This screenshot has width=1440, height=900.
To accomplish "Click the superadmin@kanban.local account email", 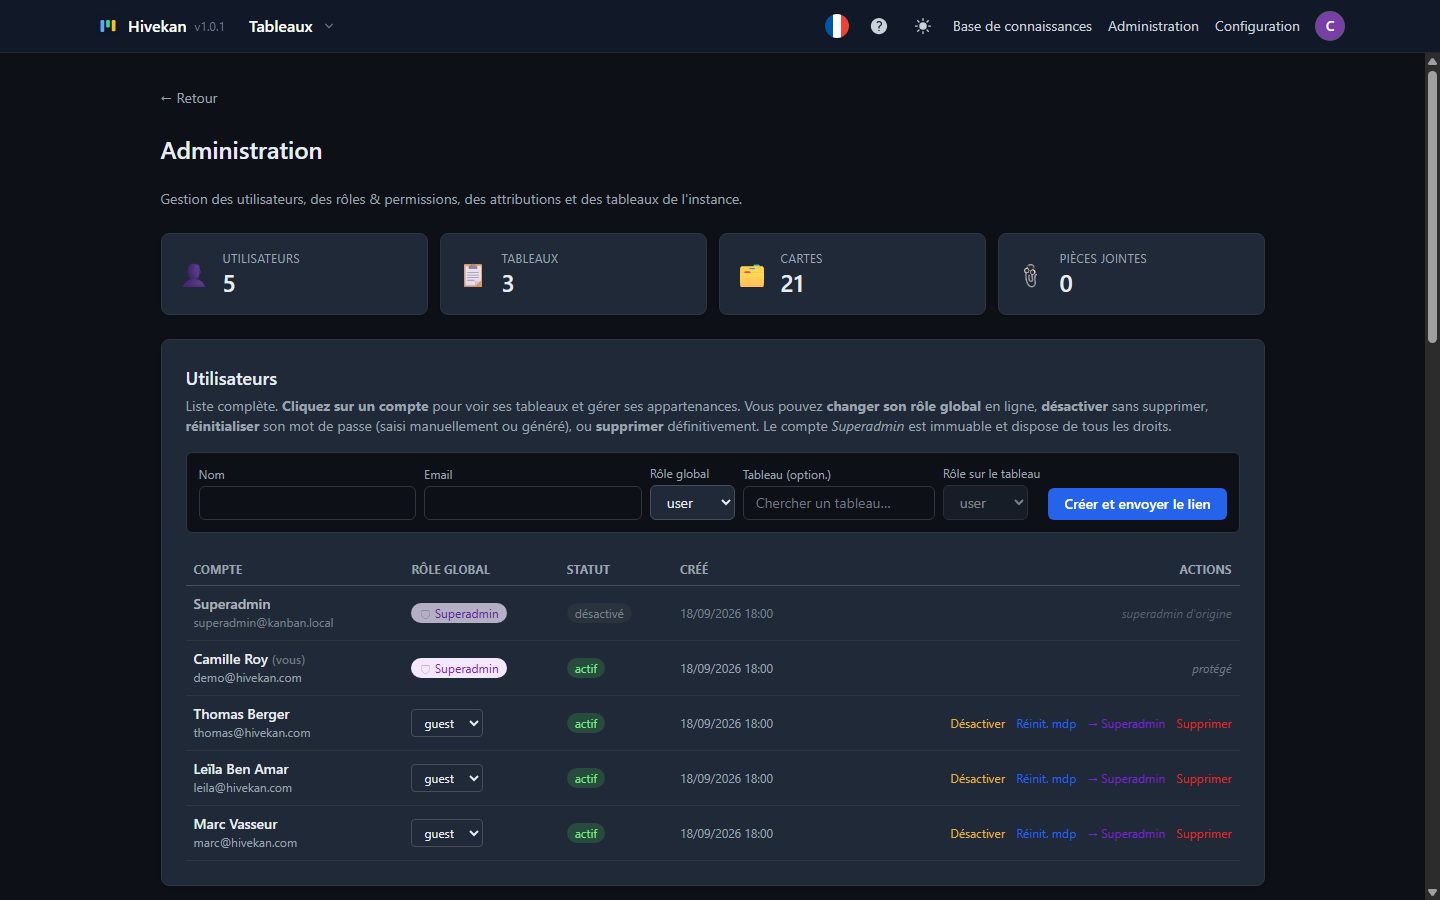I will 263,623.
